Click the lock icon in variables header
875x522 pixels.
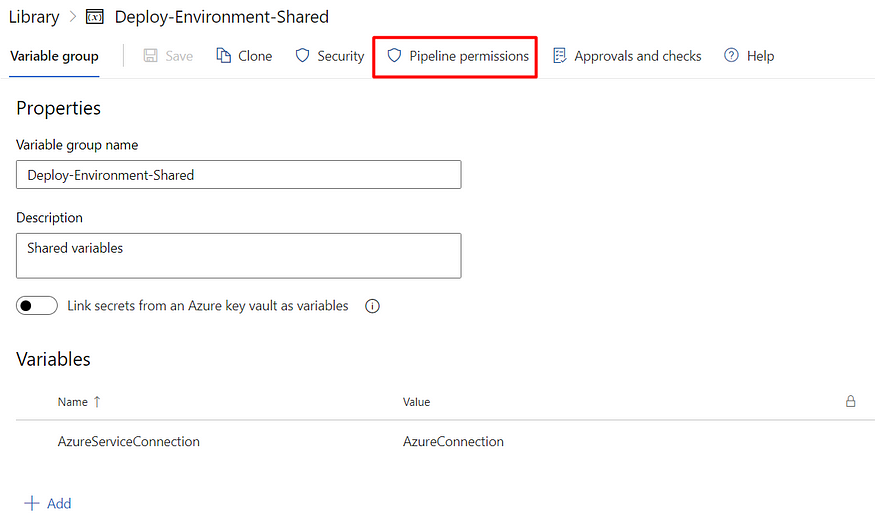click(x=850, y=402)
